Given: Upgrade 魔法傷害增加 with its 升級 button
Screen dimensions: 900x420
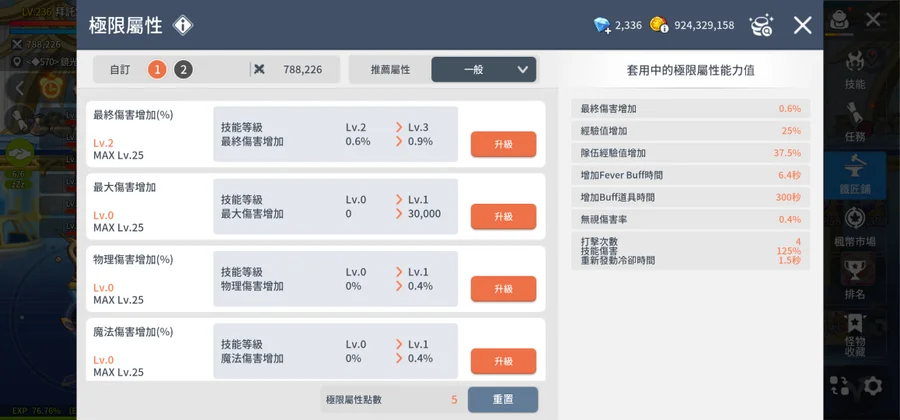Looking at the screenshot, I should click(x=503, y=361).
